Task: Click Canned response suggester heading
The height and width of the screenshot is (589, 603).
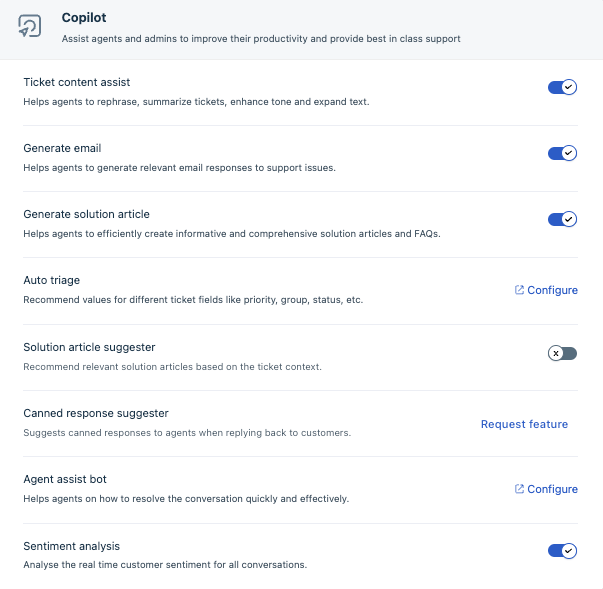Action: click(x=95, y=413)
